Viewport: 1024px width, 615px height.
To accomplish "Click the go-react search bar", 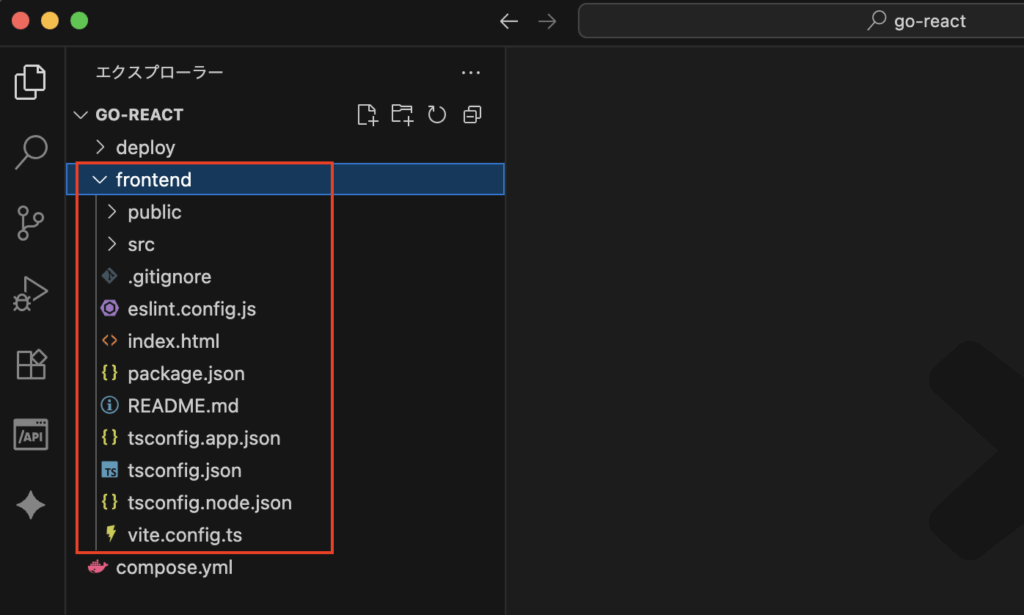I will coord(800,21).
